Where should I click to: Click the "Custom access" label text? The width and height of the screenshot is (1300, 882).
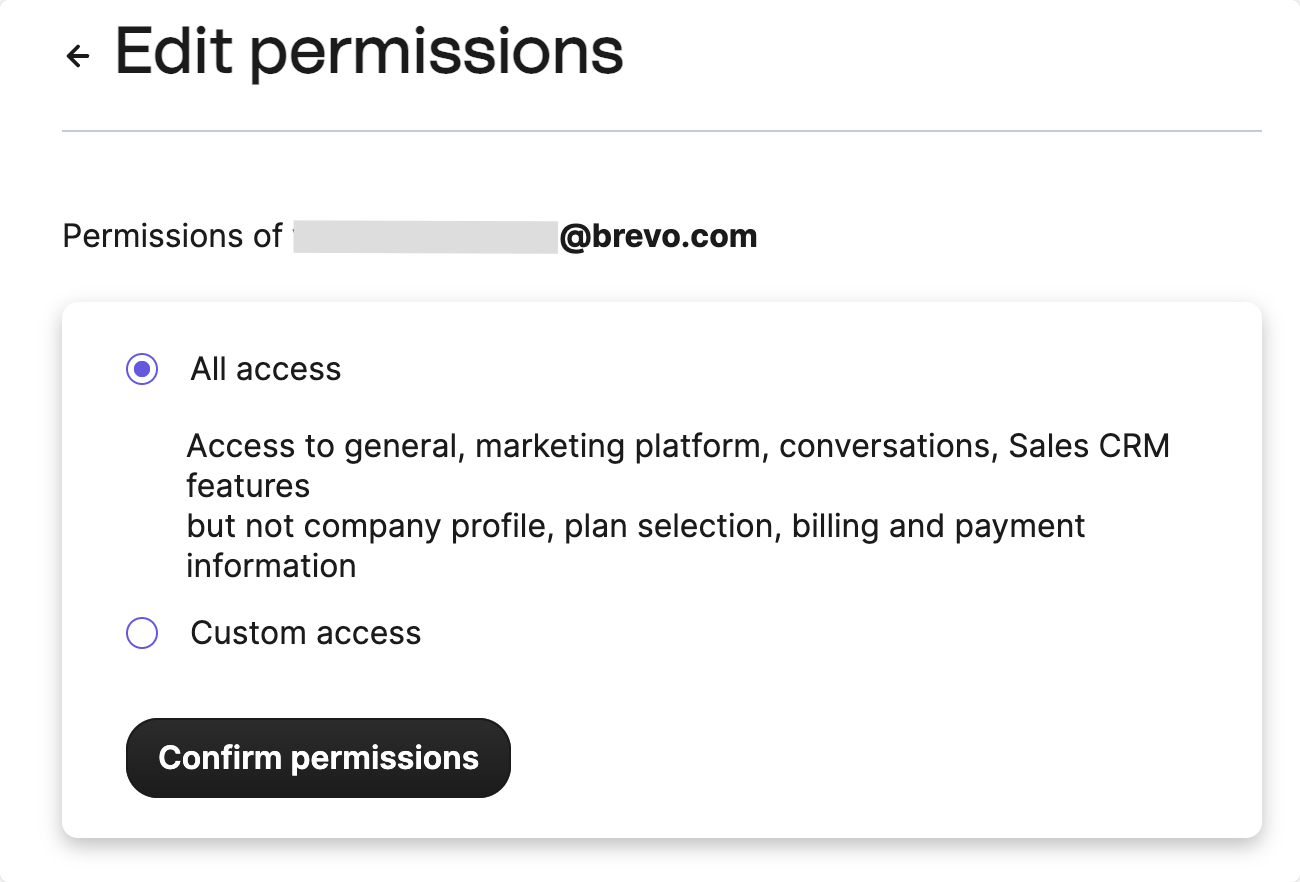[x=306, y=633]
